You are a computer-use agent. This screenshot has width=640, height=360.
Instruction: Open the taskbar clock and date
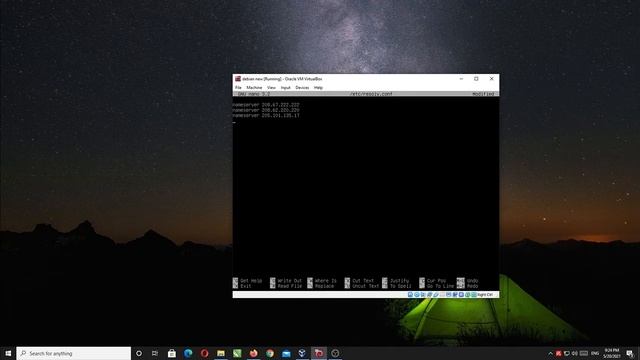(x=612, y=353)
